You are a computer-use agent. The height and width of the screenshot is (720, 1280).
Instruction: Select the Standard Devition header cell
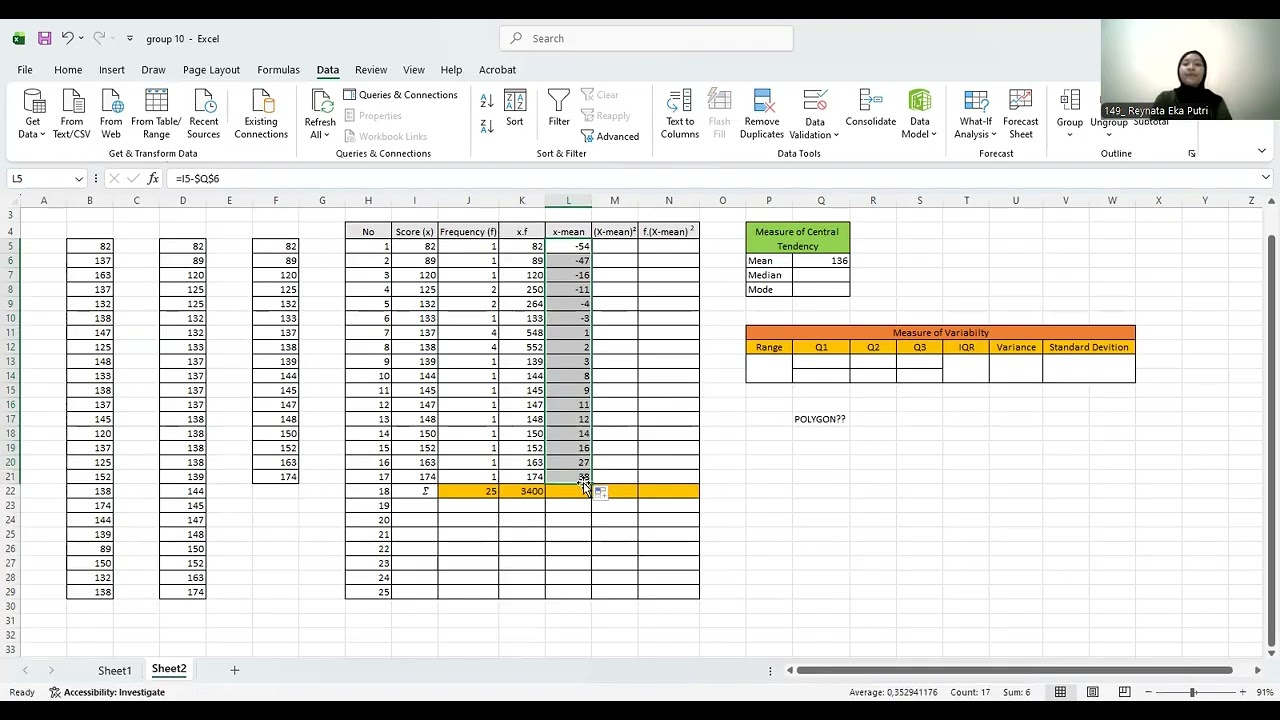1089,347
